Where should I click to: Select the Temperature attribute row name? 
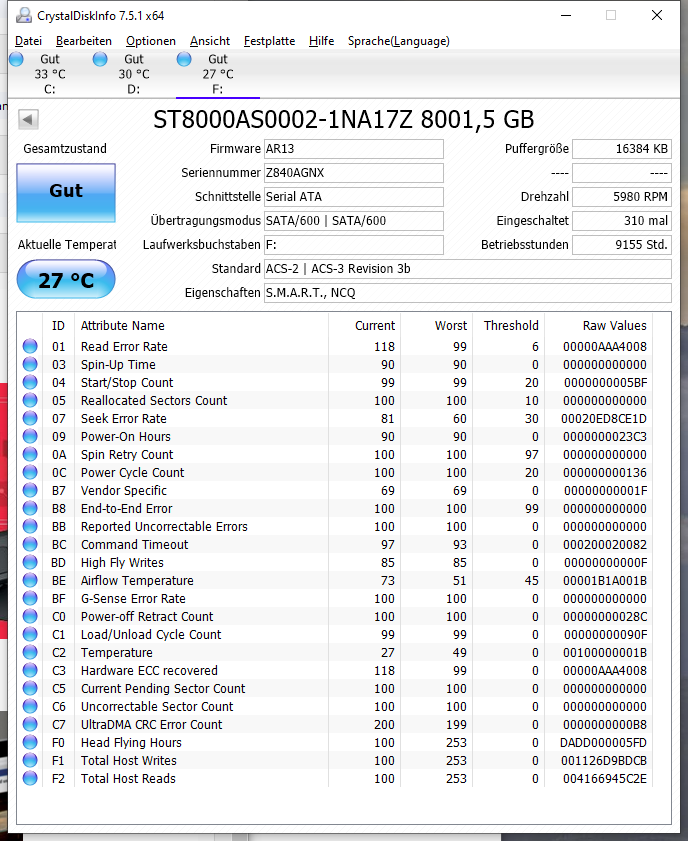pos(116,653)
